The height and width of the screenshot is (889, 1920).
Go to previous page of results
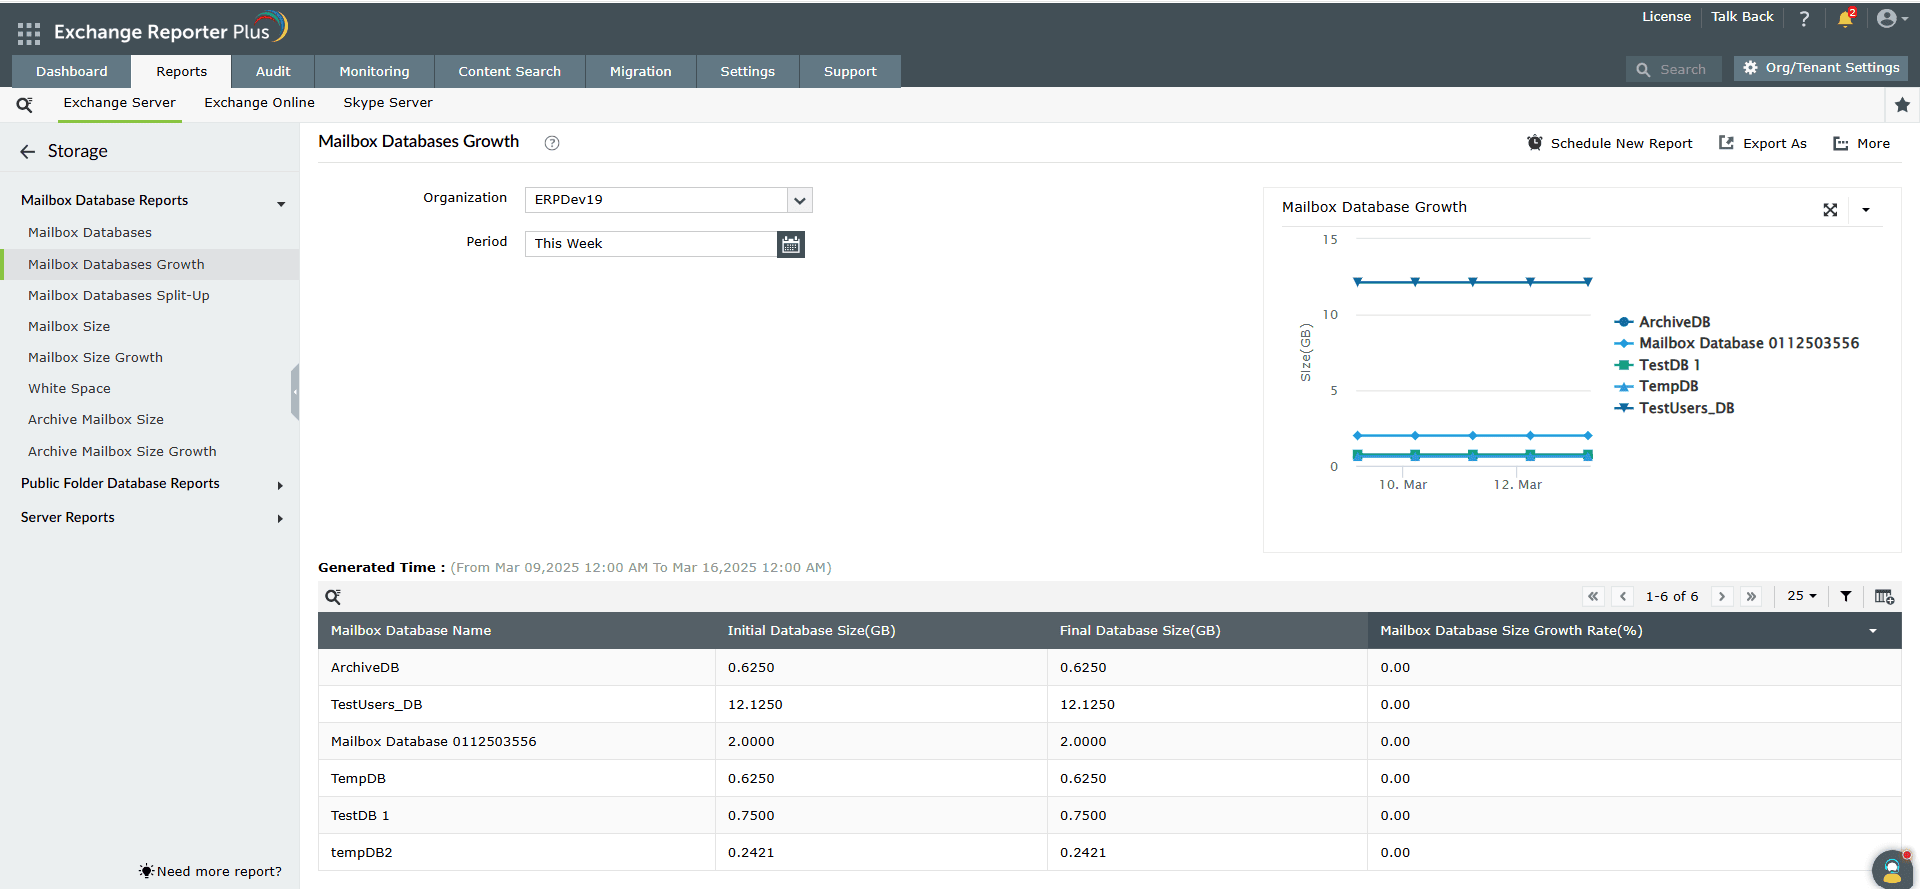[1623, 597]
